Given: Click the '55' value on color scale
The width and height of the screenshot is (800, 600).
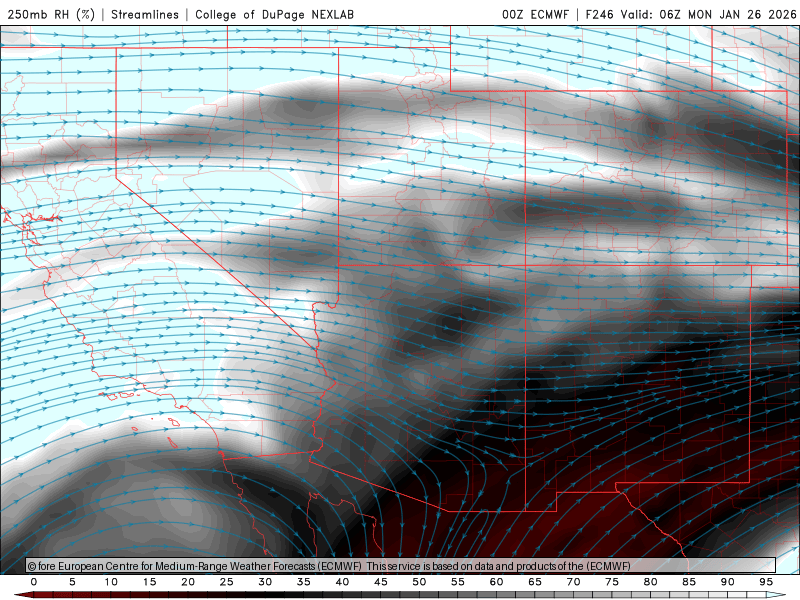Looking at the screenshot, I should coord(458,582).
